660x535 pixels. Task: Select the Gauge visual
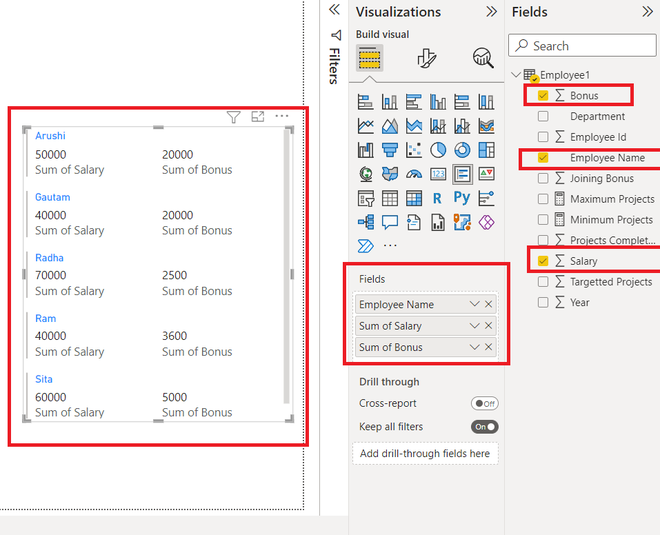pyautogui.click(x=414, y=174)
